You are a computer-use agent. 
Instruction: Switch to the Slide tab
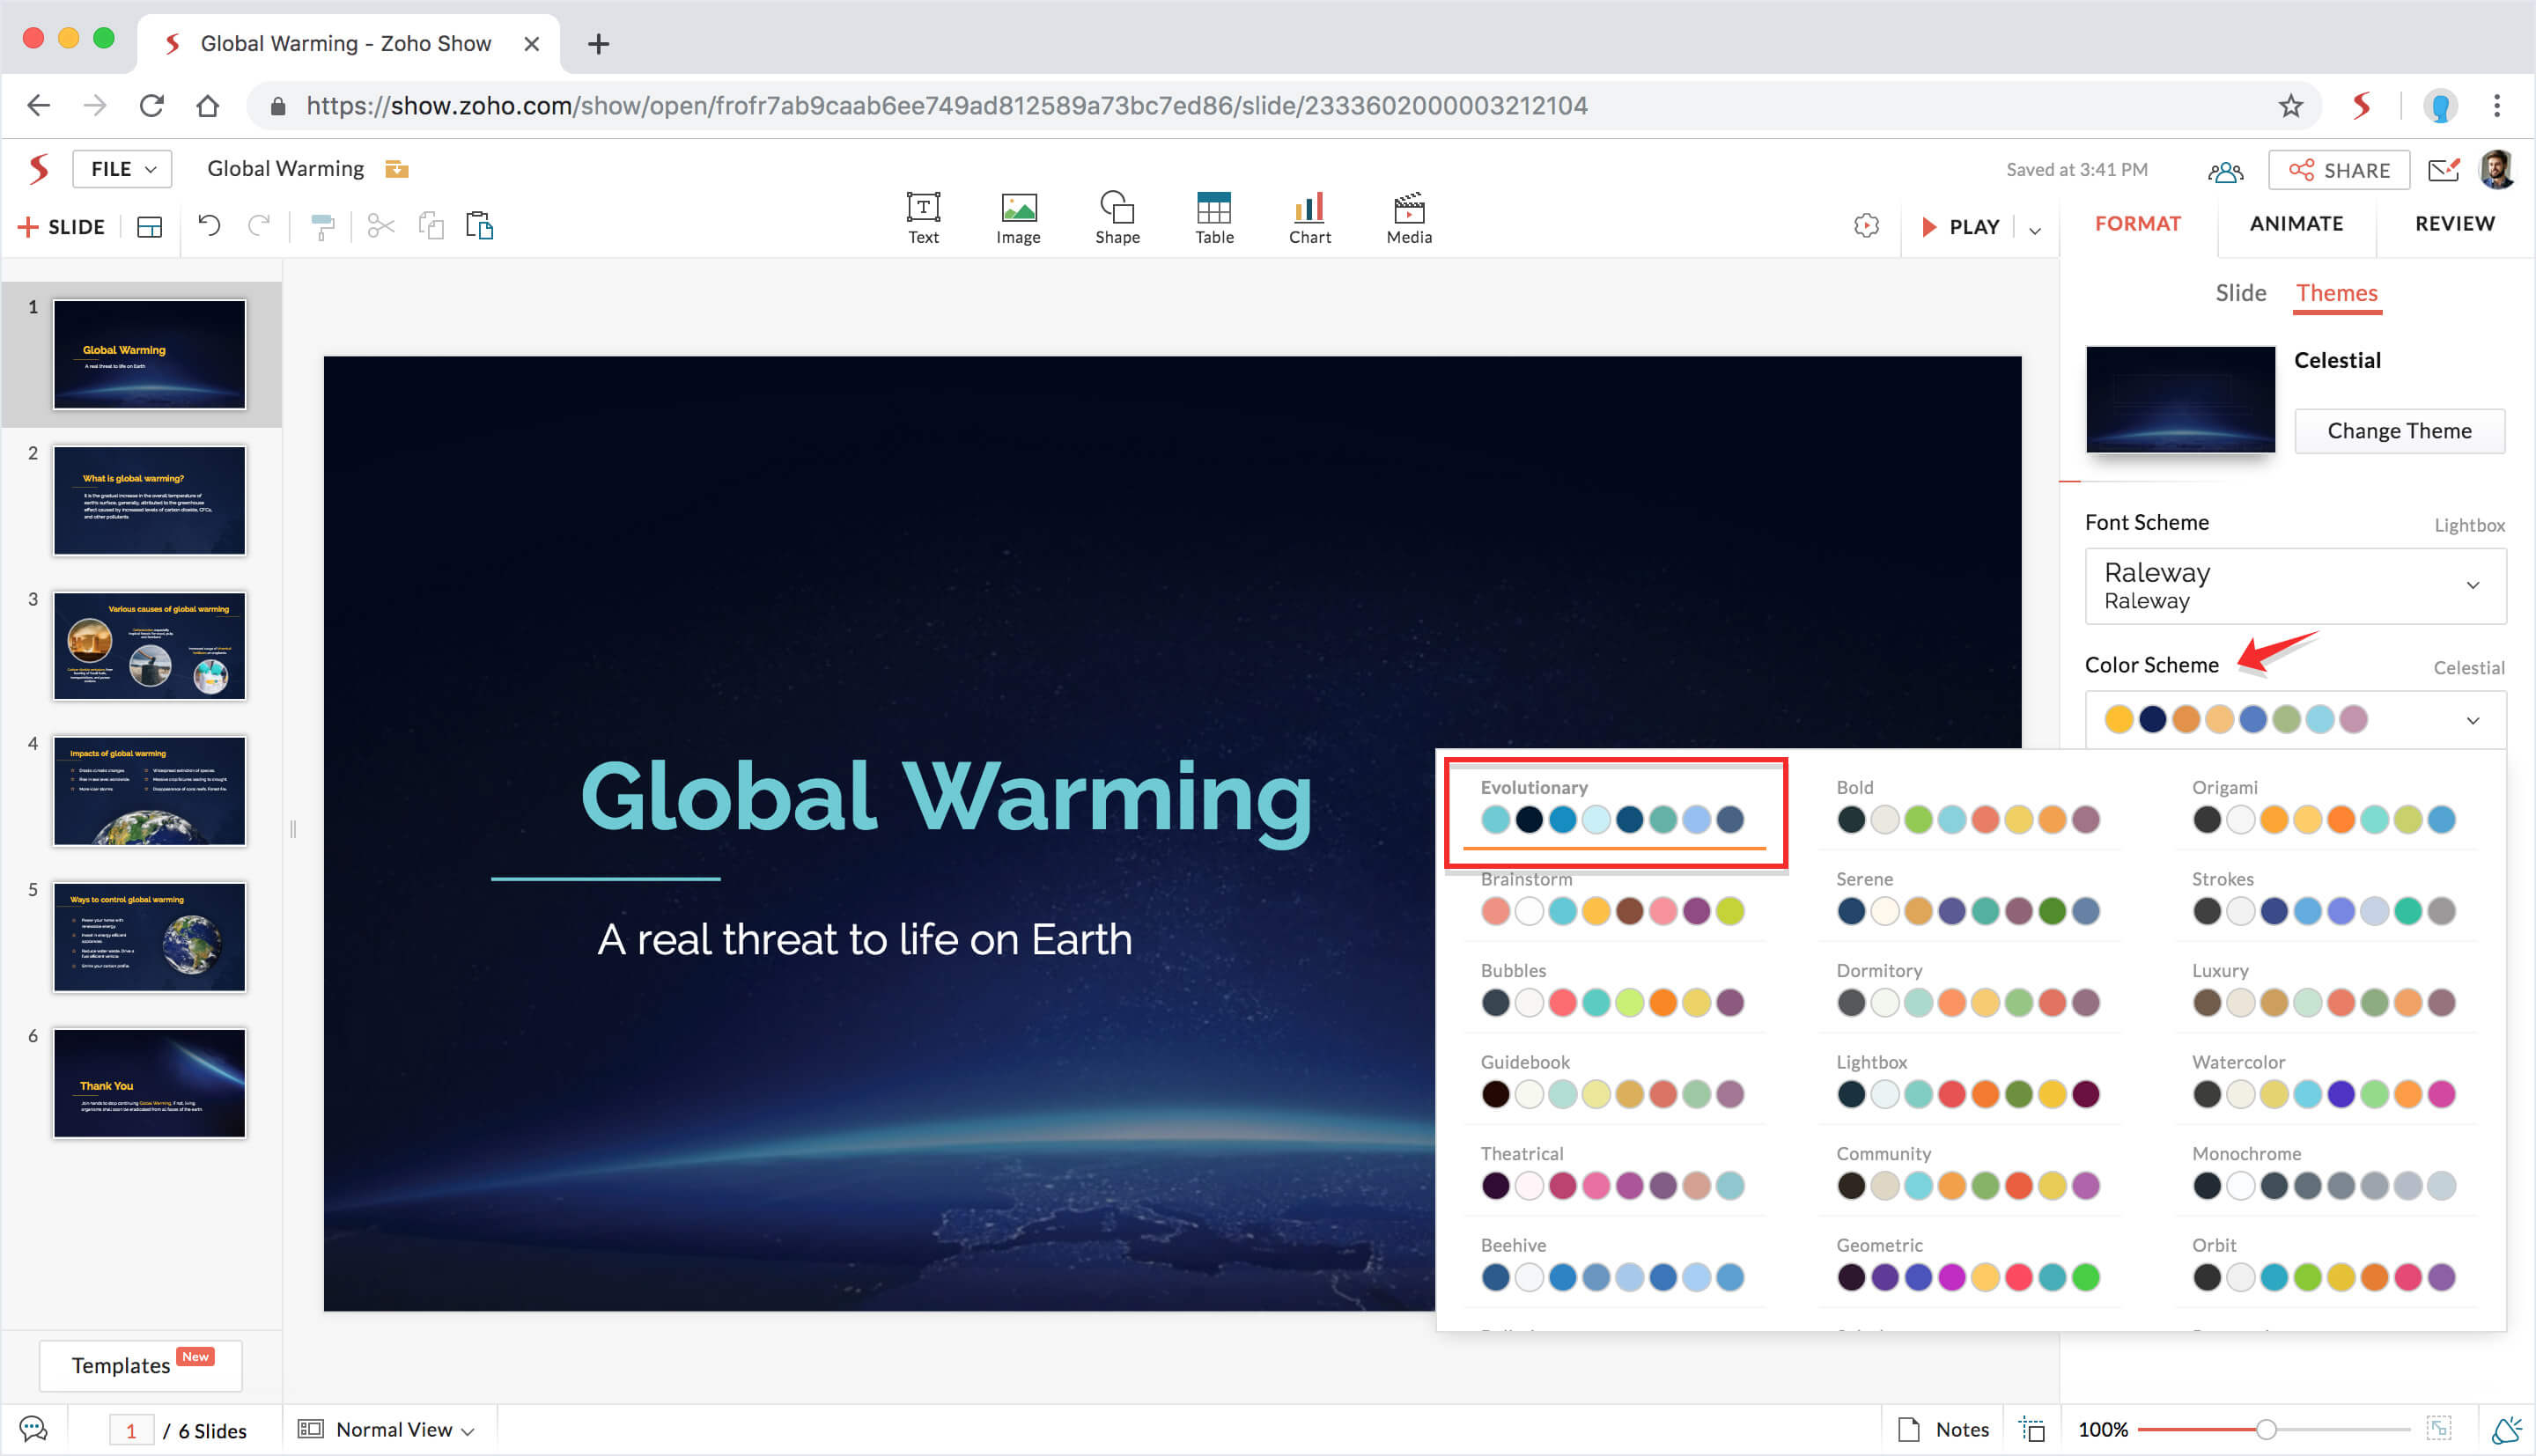[x=2239, y=293]
